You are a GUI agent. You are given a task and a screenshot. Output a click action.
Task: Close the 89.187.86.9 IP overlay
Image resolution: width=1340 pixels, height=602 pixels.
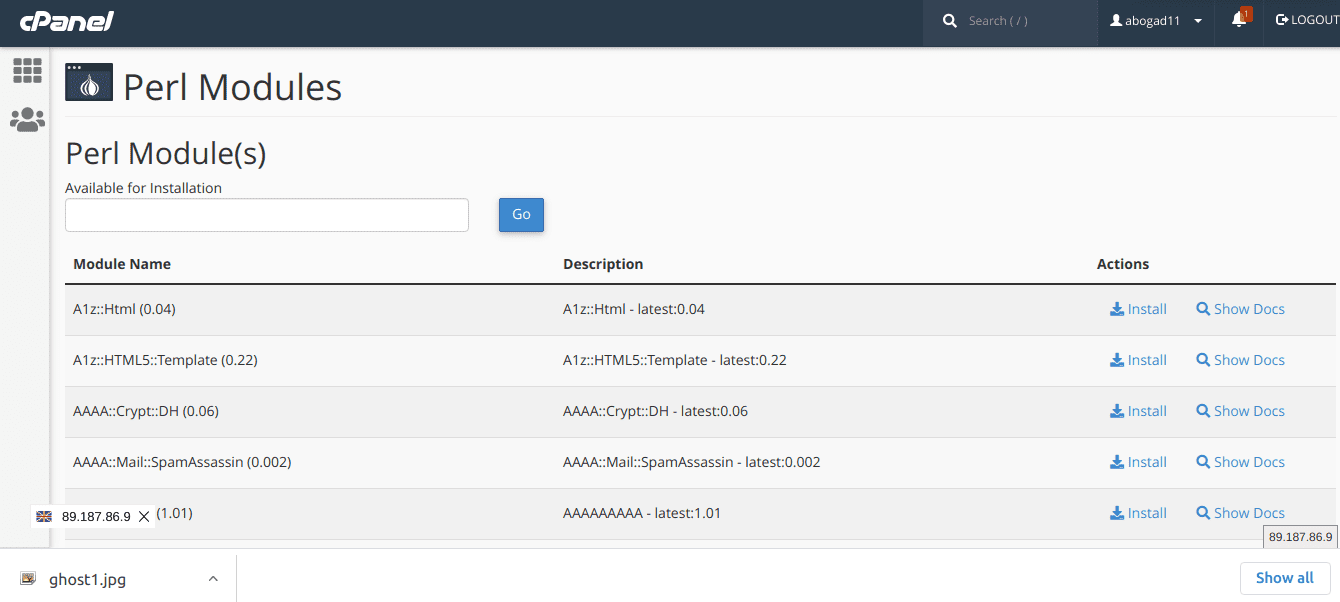pyautogui.click(x=144, y=516)
